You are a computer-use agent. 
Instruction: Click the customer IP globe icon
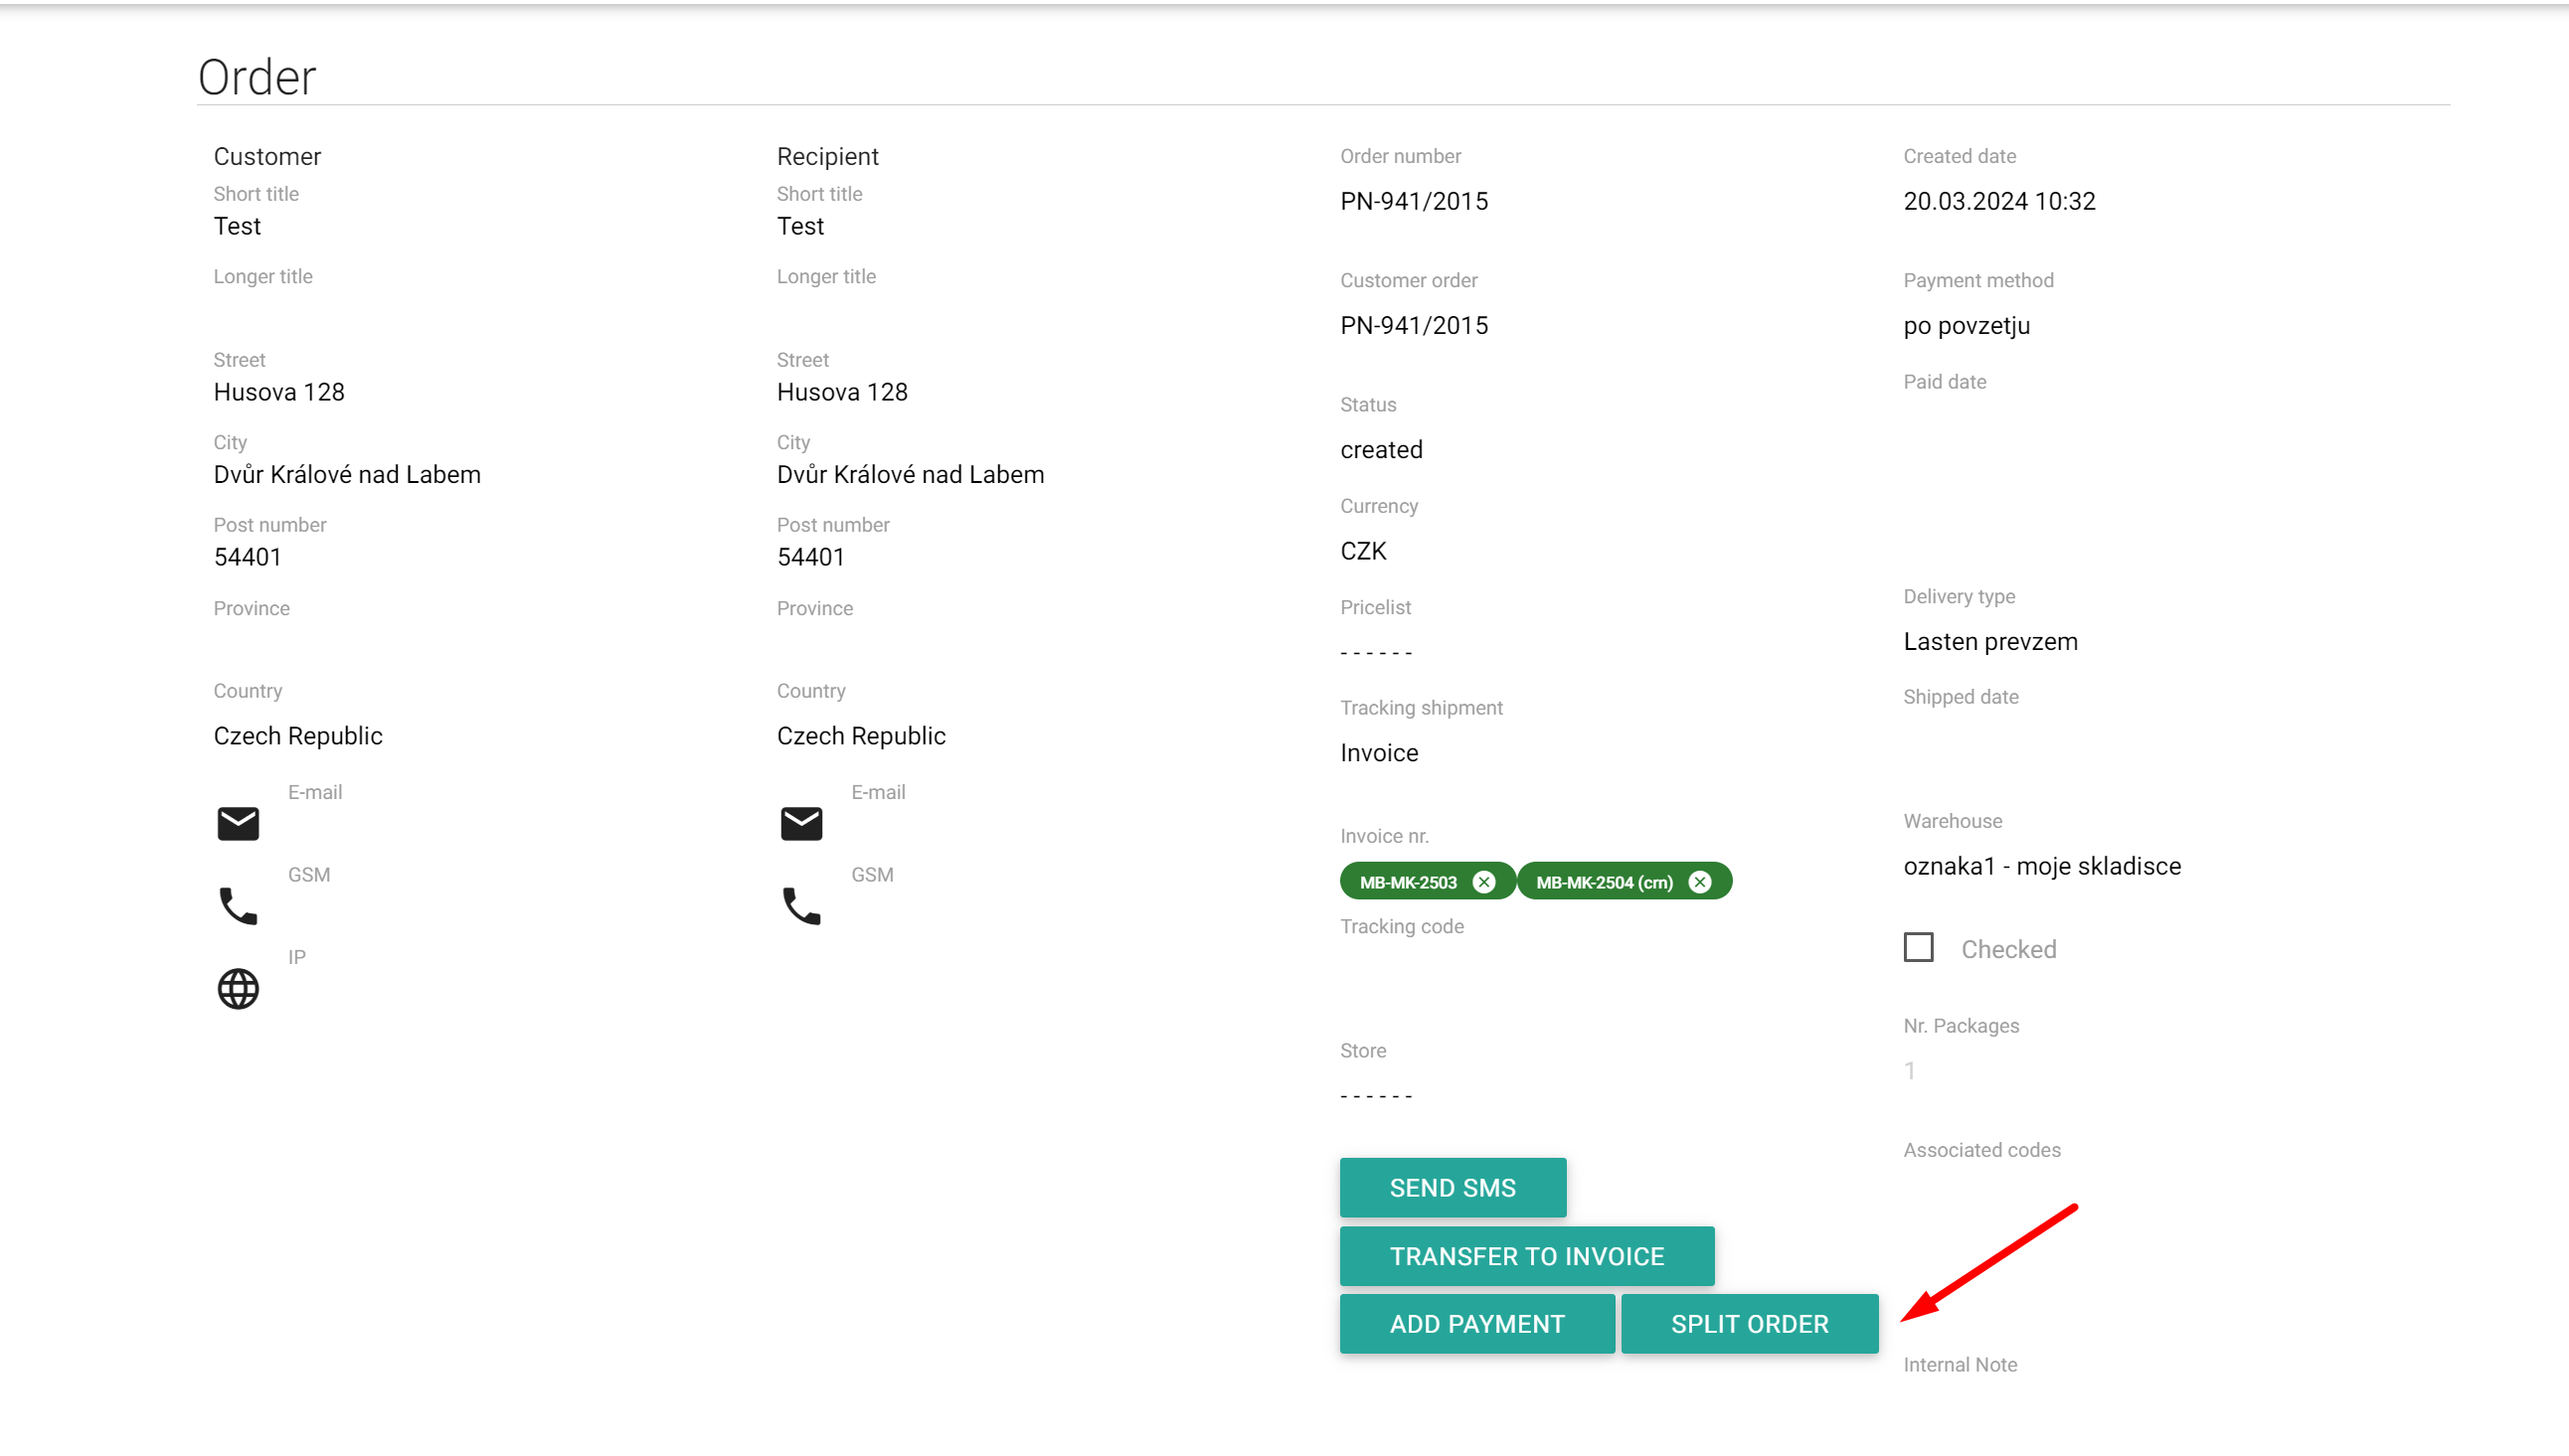point(238,989)
